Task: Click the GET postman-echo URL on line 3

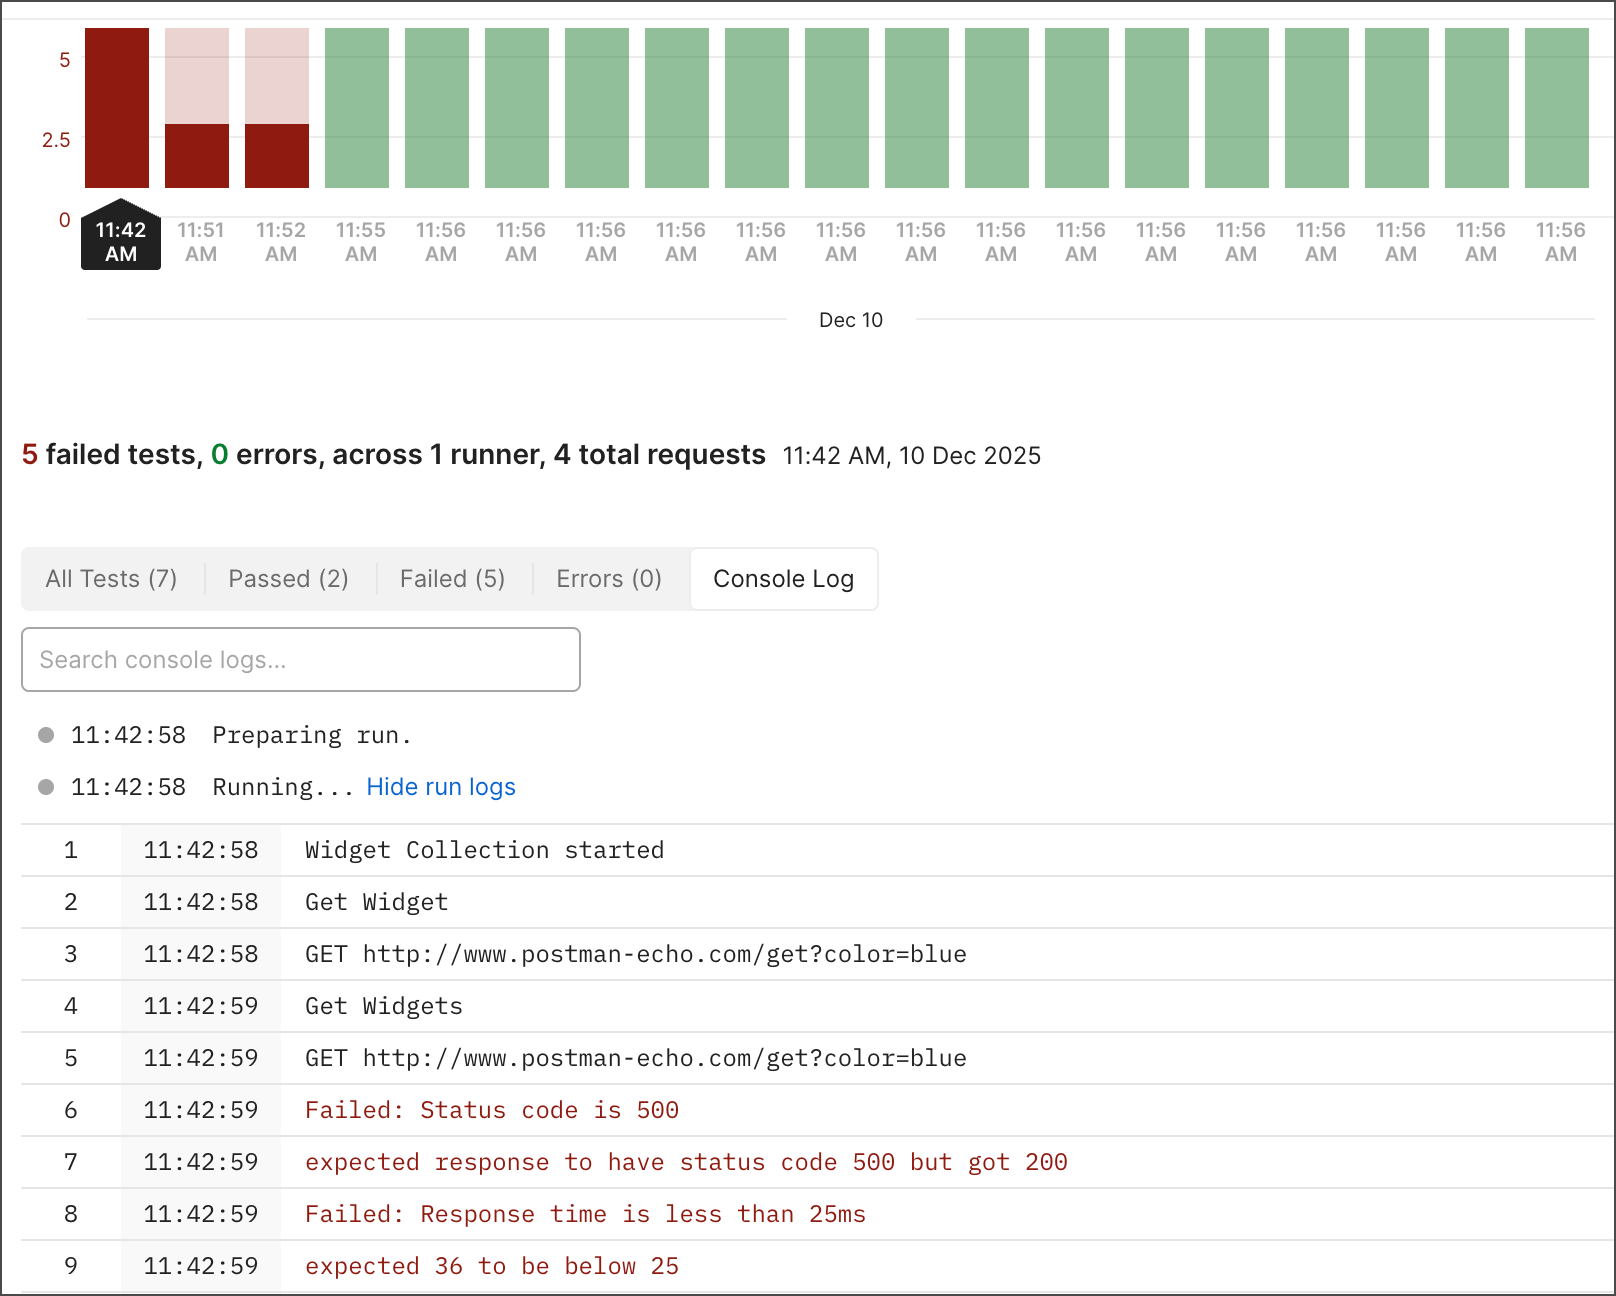Action: click(635, 954)
